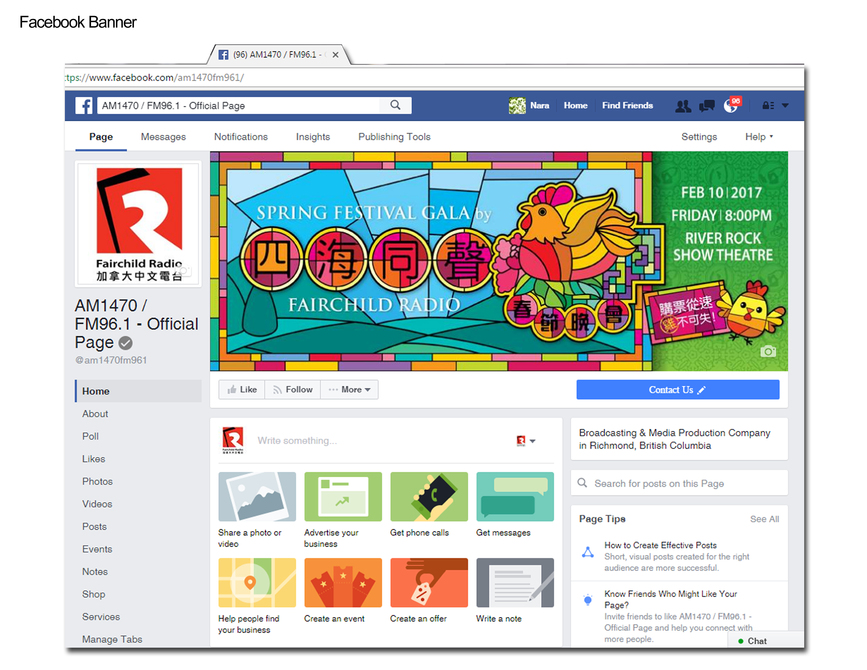Click the profile picture camera icon
Image resolution: width=867 pixels, height=670 pixels.
pyautogui.click(x=186, y=271)
